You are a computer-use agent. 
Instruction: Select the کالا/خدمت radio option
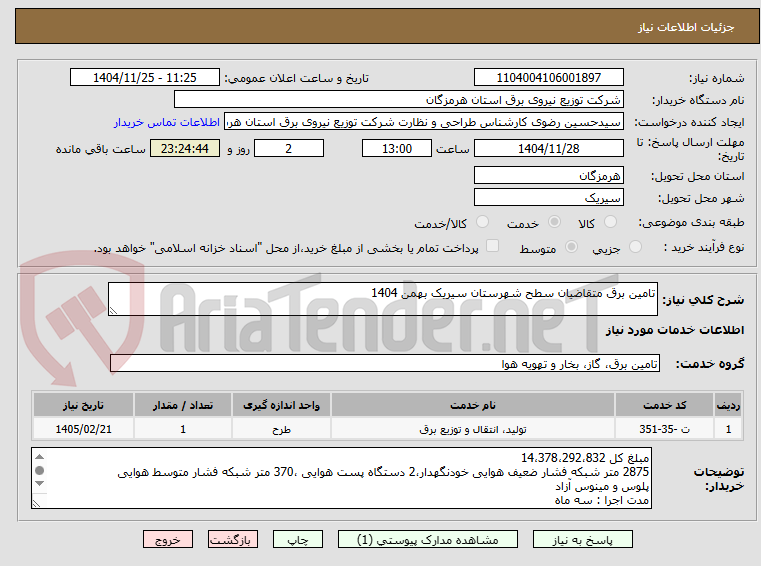tap(482, 222)
